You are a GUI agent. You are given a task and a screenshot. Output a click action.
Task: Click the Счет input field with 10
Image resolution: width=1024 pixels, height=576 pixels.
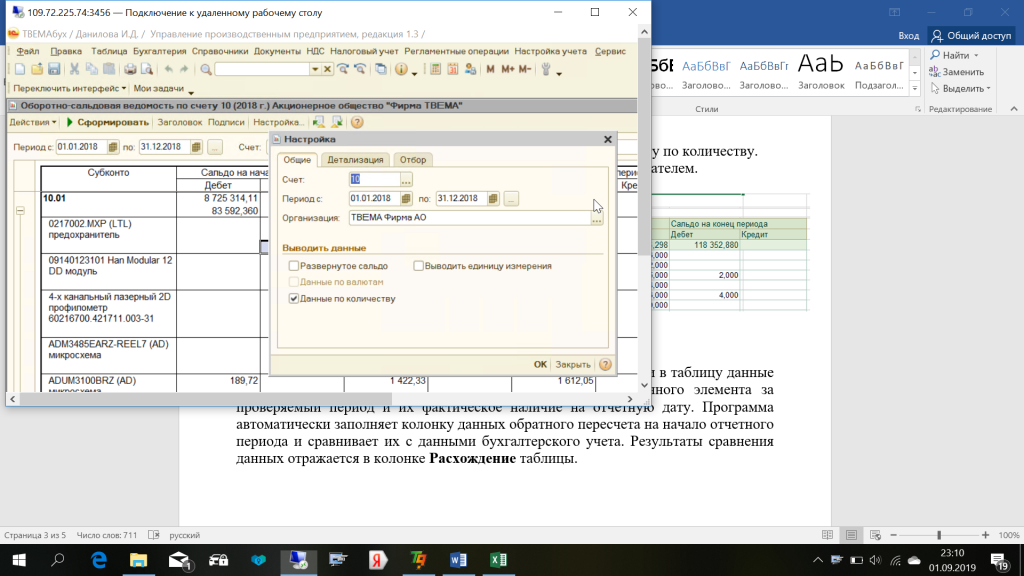click(374, 180)
